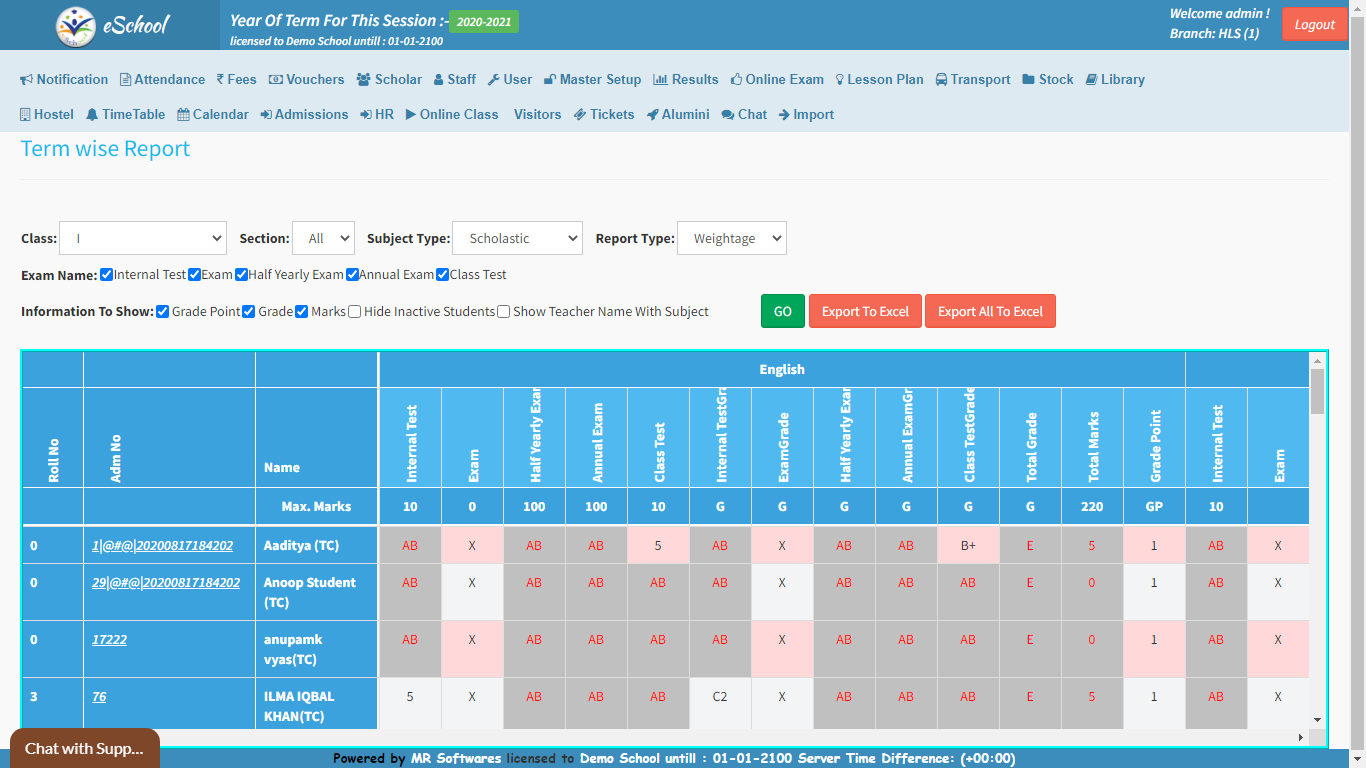Viewport: 1366px width, 768px height.
Task: Open the Class dropdown
Action: point(143,239)
